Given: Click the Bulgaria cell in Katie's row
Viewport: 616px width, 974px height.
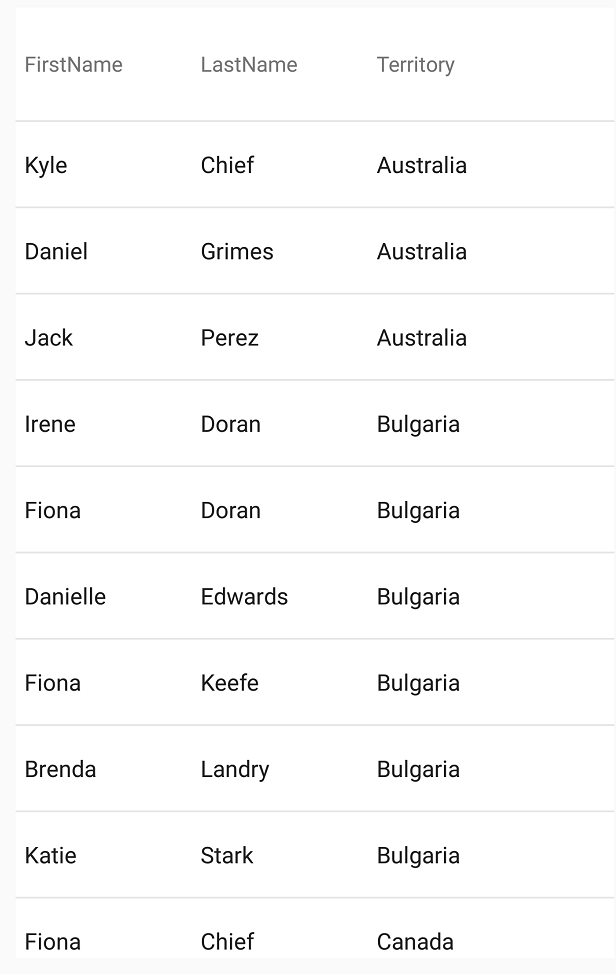Looking at the screenshot, I should [417, 855].
